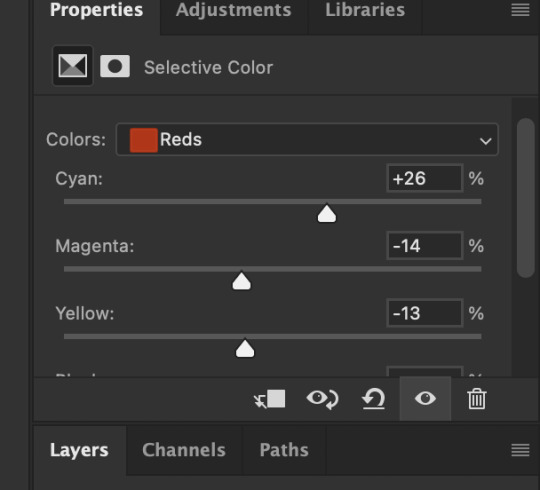Click the Cyan slider handle

[x=326, y=214]
